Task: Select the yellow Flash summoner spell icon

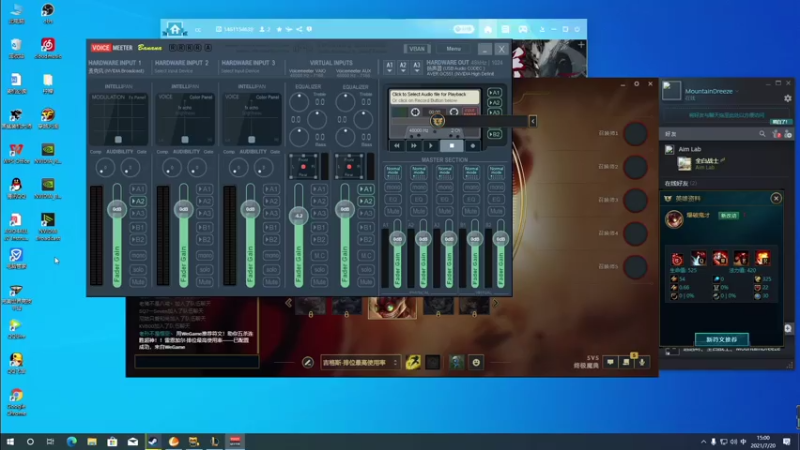Action: [x=413, y=362]
